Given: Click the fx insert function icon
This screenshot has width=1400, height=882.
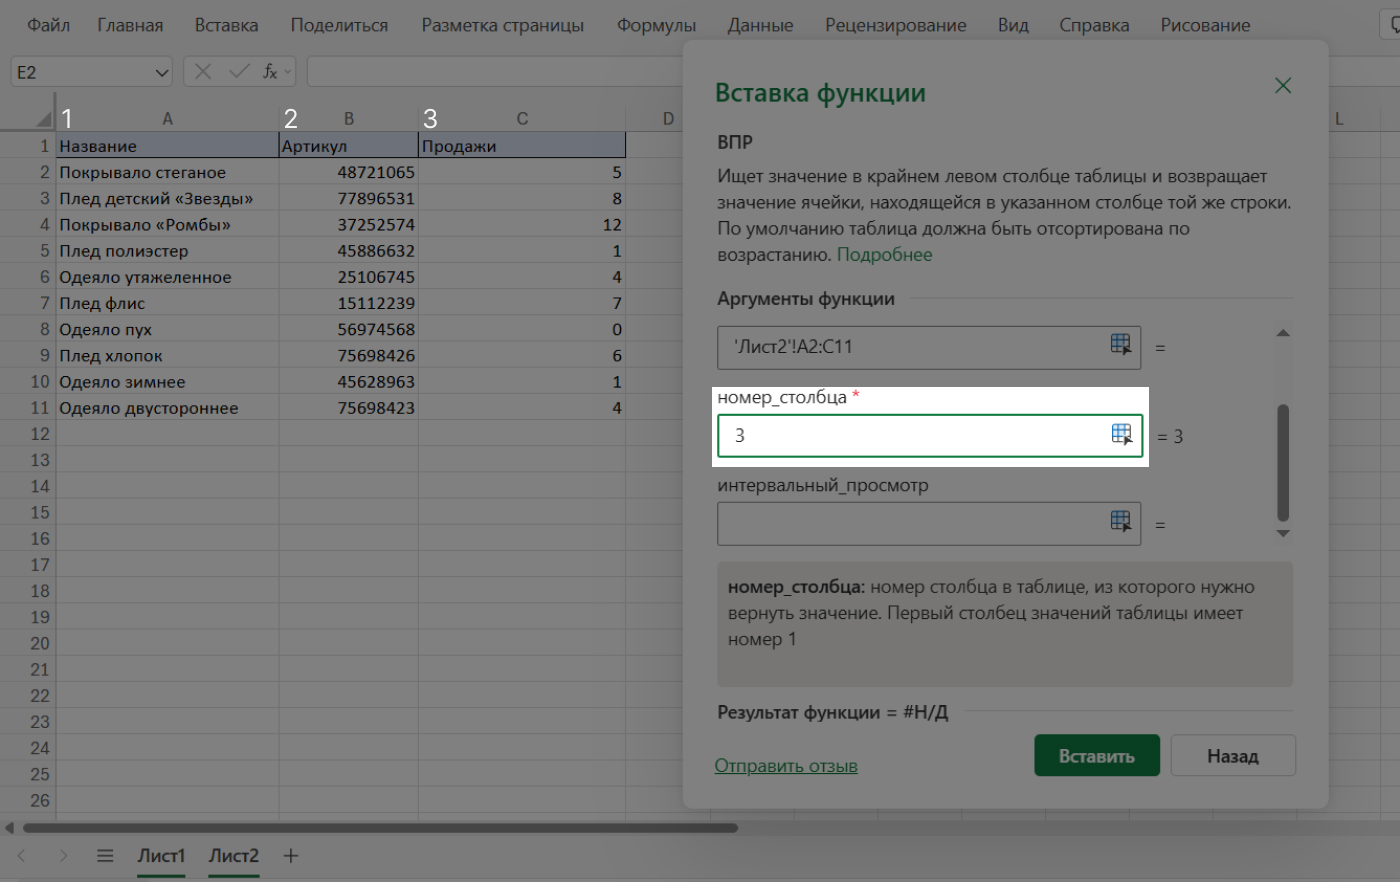Looking at the screenshot, I should [269, 71].
